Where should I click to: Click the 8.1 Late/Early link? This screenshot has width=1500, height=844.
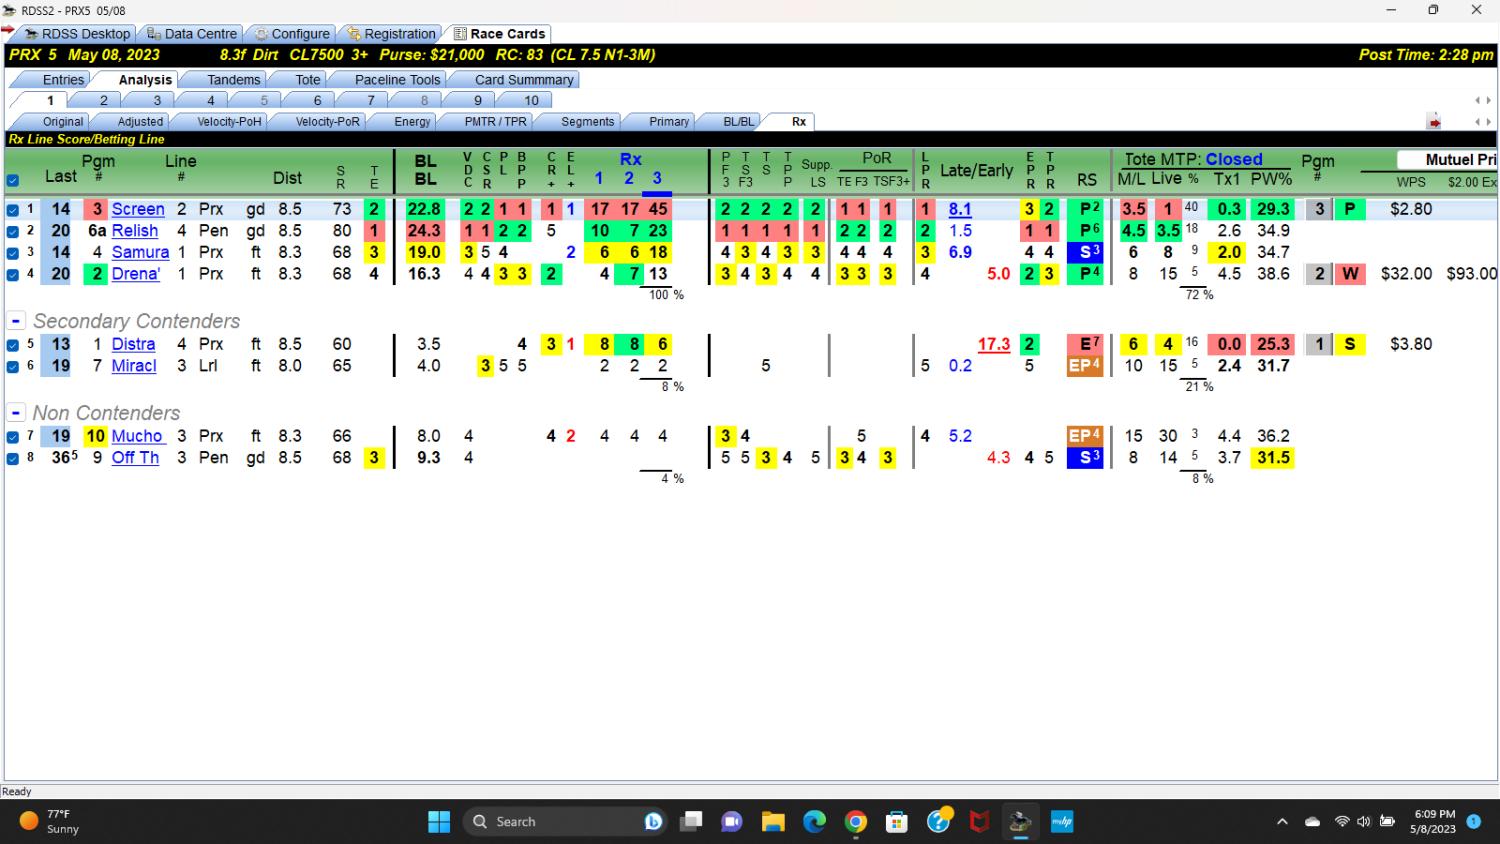click(960, 209)
